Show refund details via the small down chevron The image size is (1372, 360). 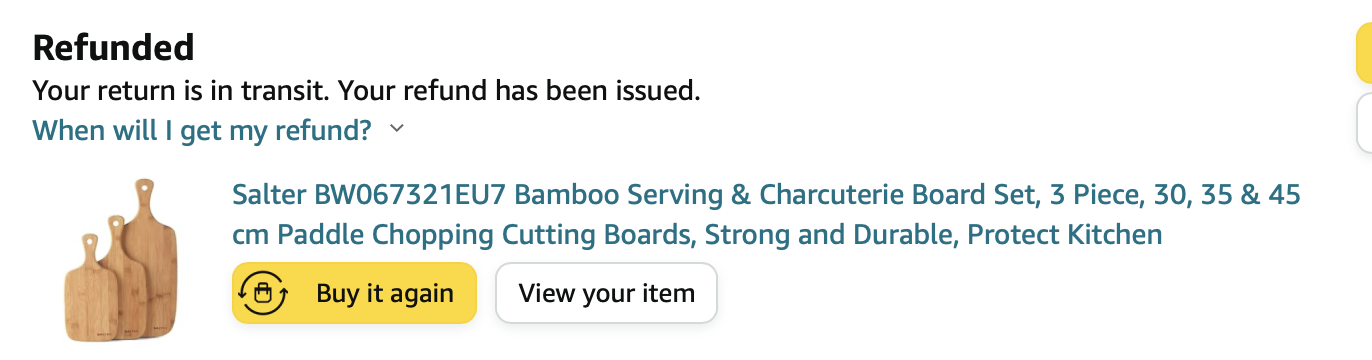click(396, 129)
